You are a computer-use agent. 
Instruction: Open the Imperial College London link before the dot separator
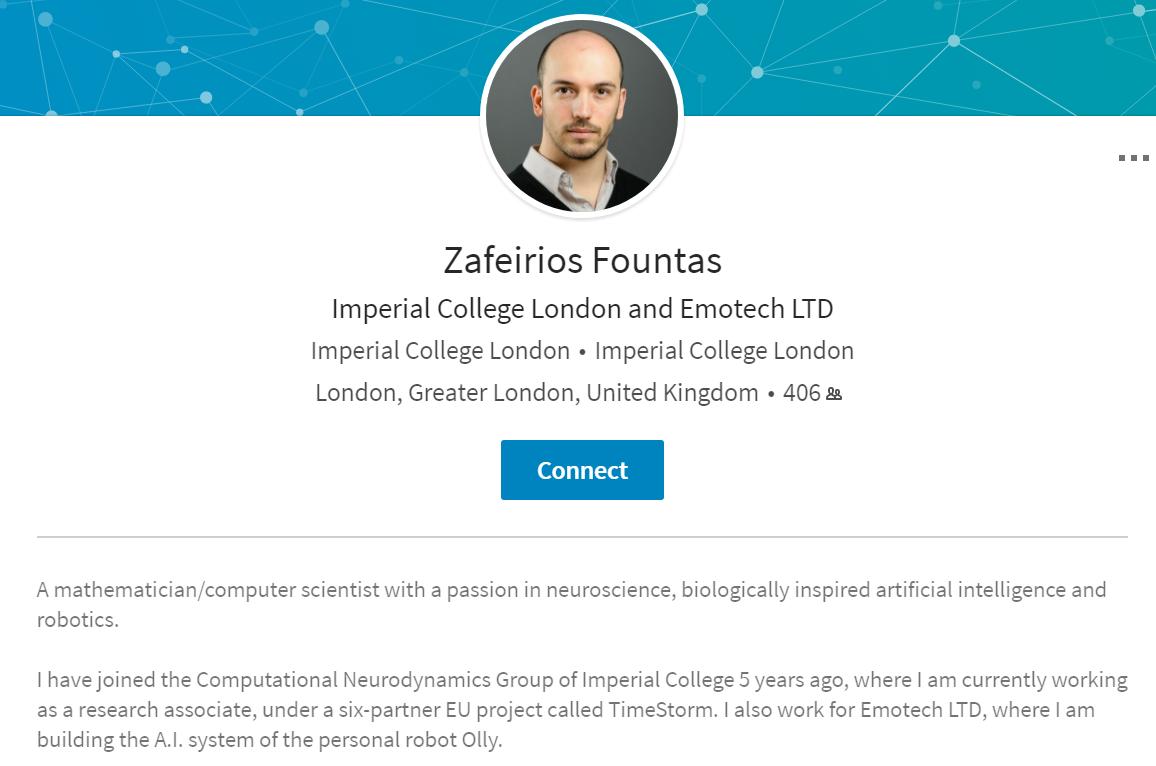(440, 351)
